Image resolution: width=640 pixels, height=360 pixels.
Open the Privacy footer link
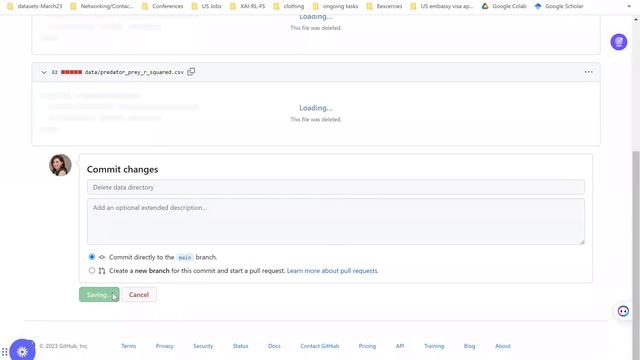[x=164, y=346]
